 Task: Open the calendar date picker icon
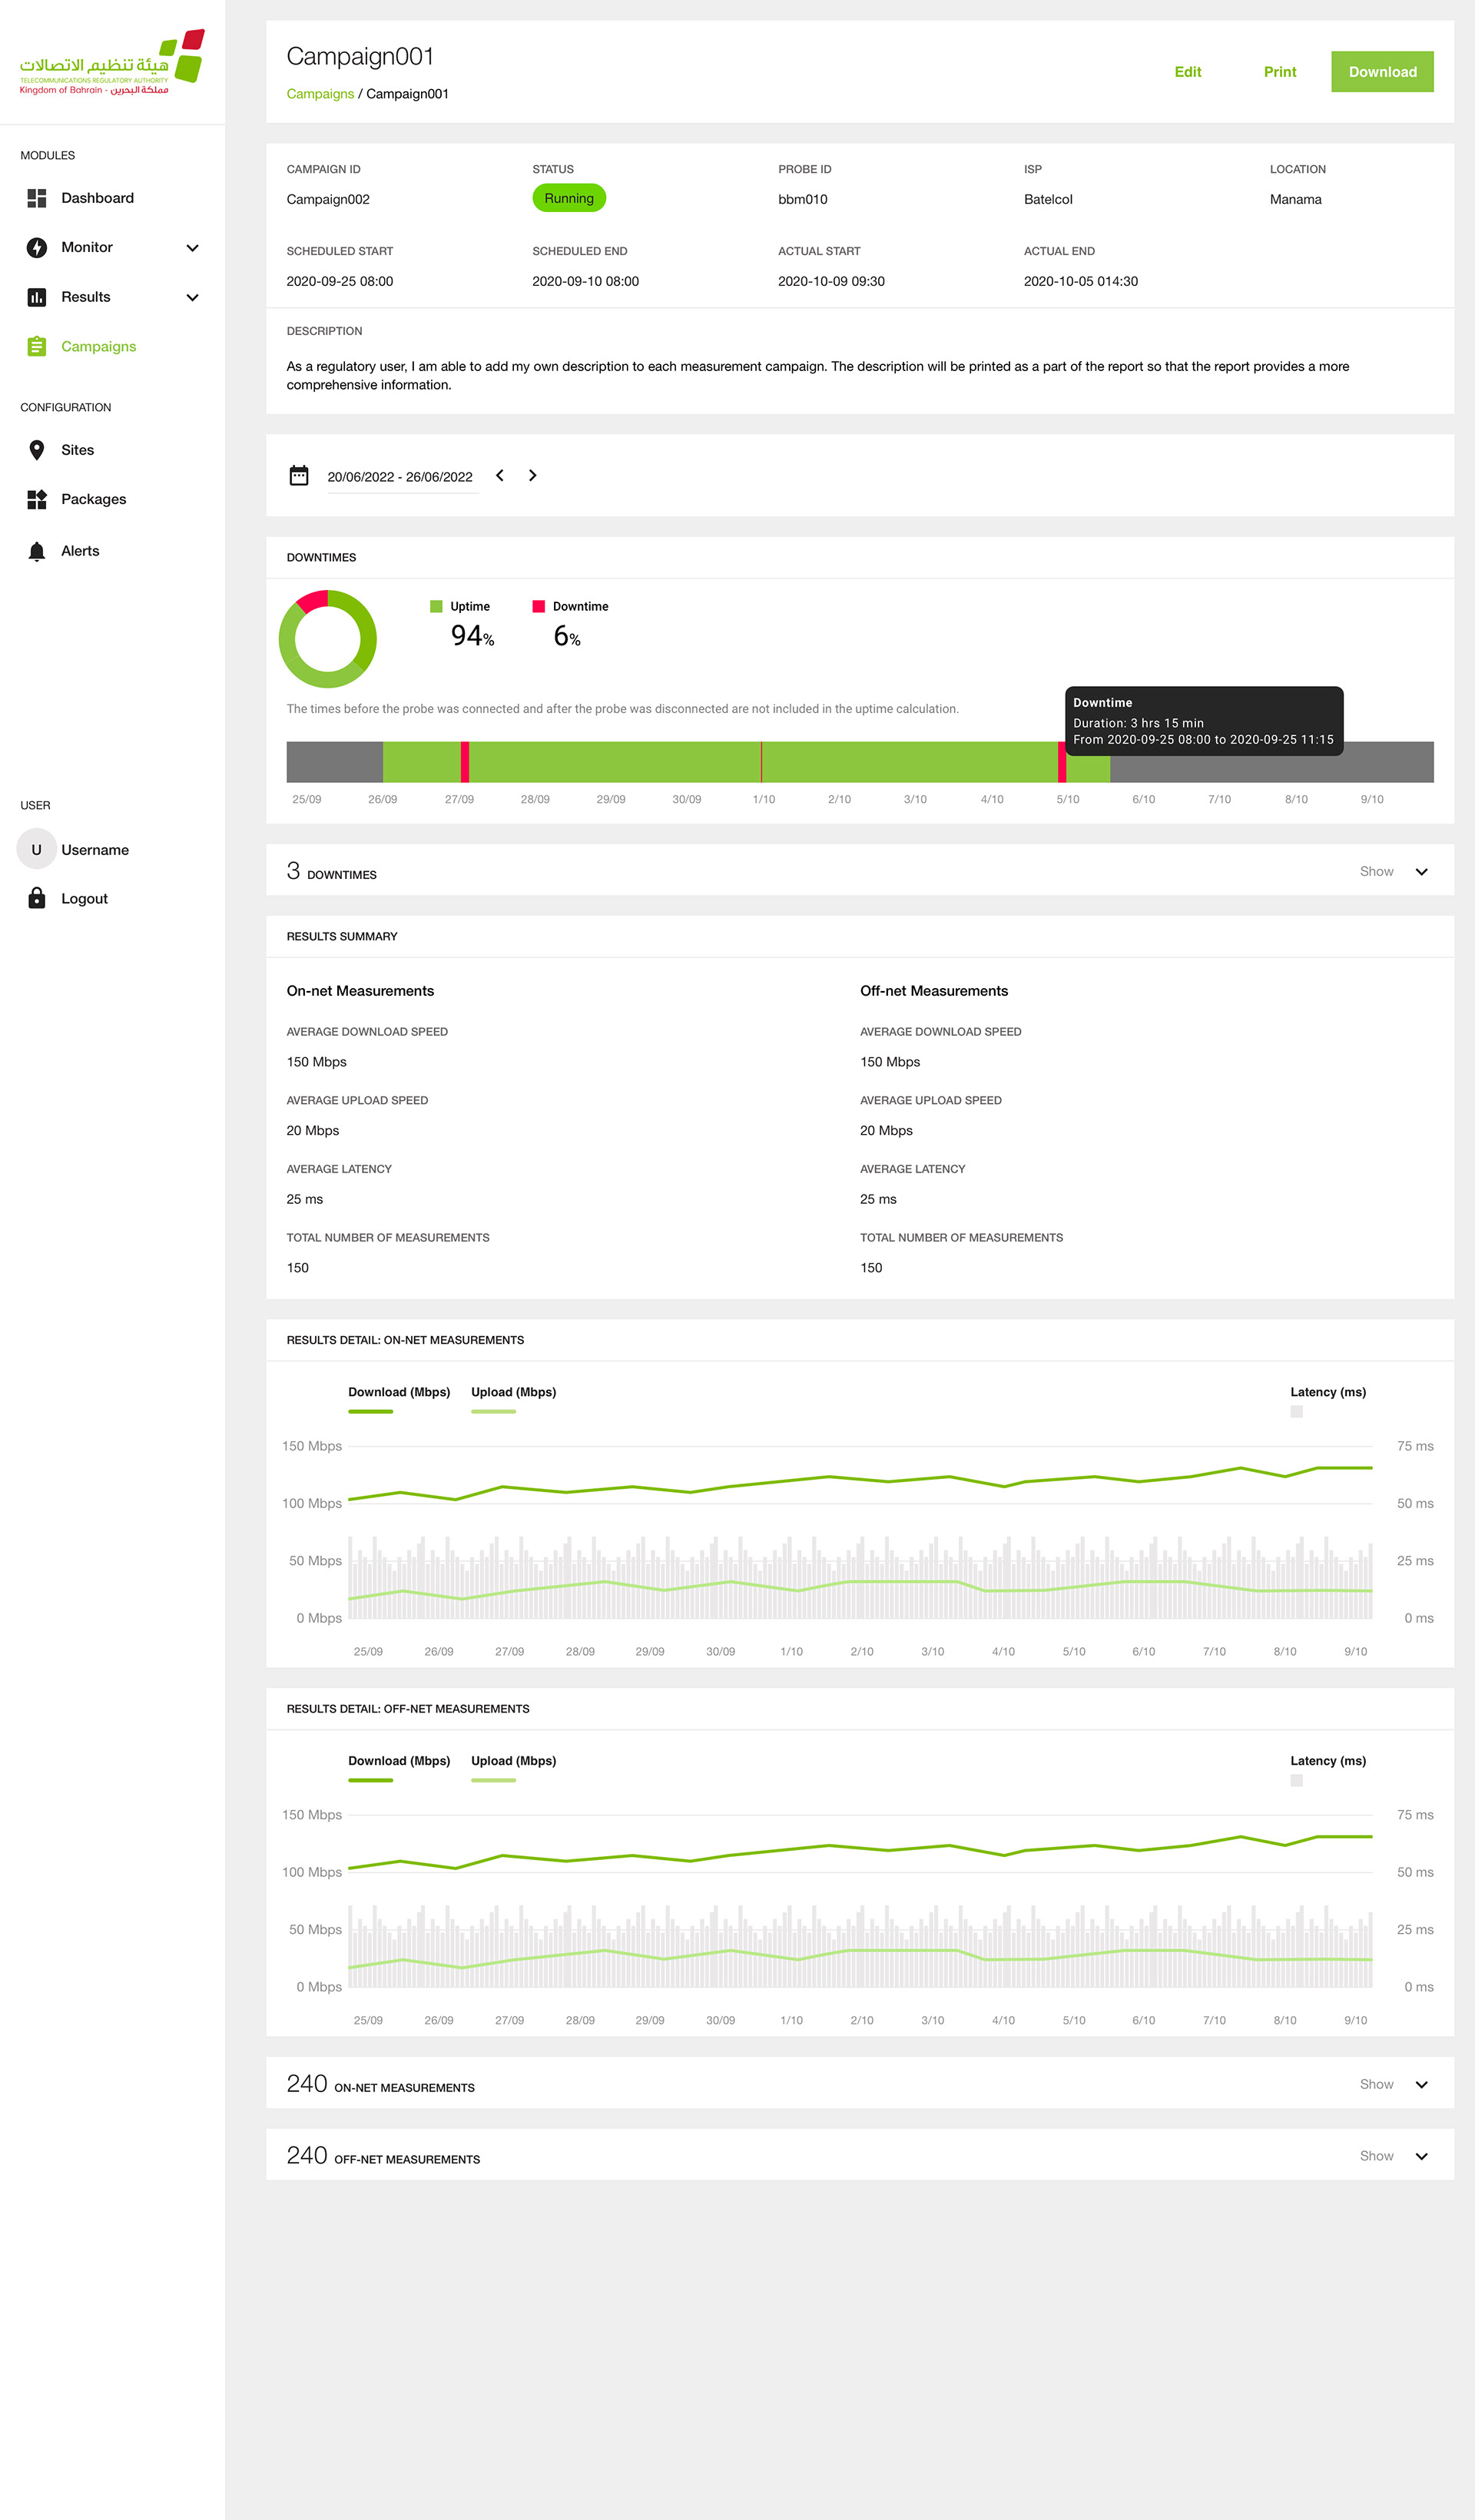(x=299, y=475)
